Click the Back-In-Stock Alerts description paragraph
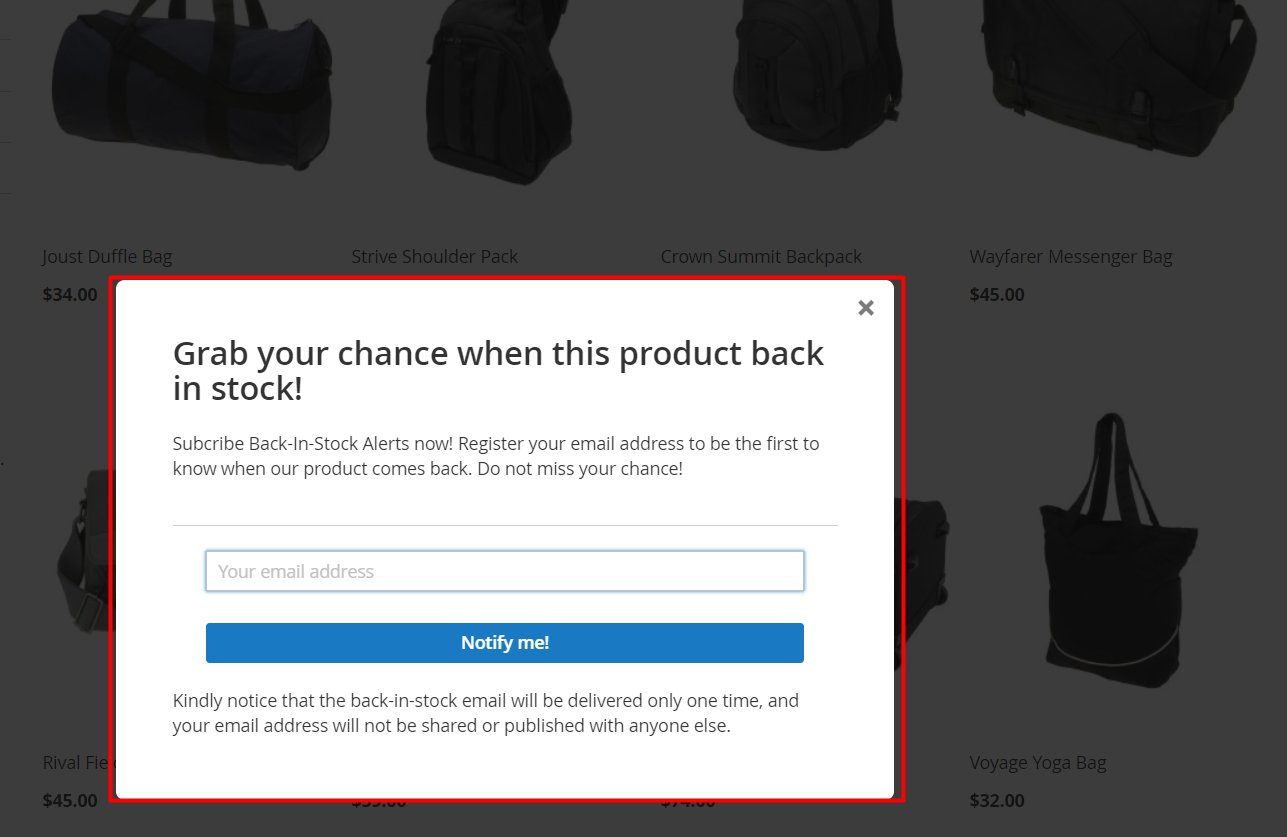The height and width of the screenshot is (837, 1287). tap(495, 455)
